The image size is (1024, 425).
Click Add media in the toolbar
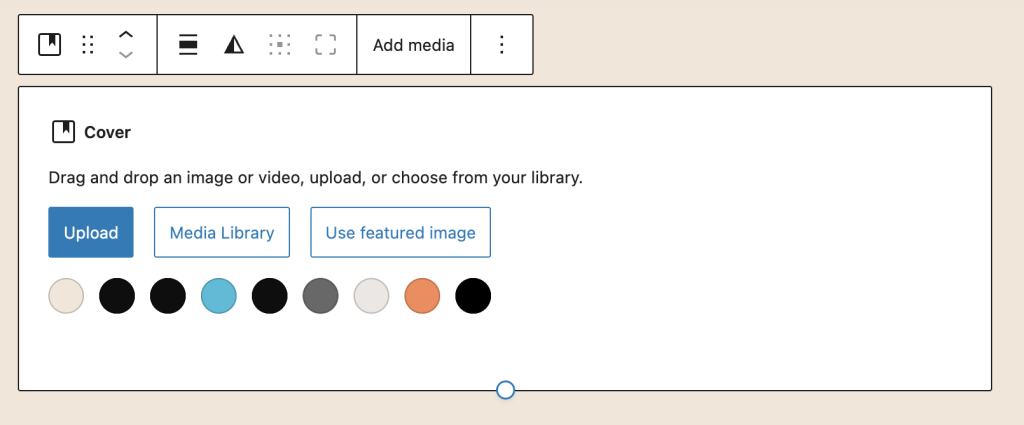pyautogui.click(x=413, y=44)
